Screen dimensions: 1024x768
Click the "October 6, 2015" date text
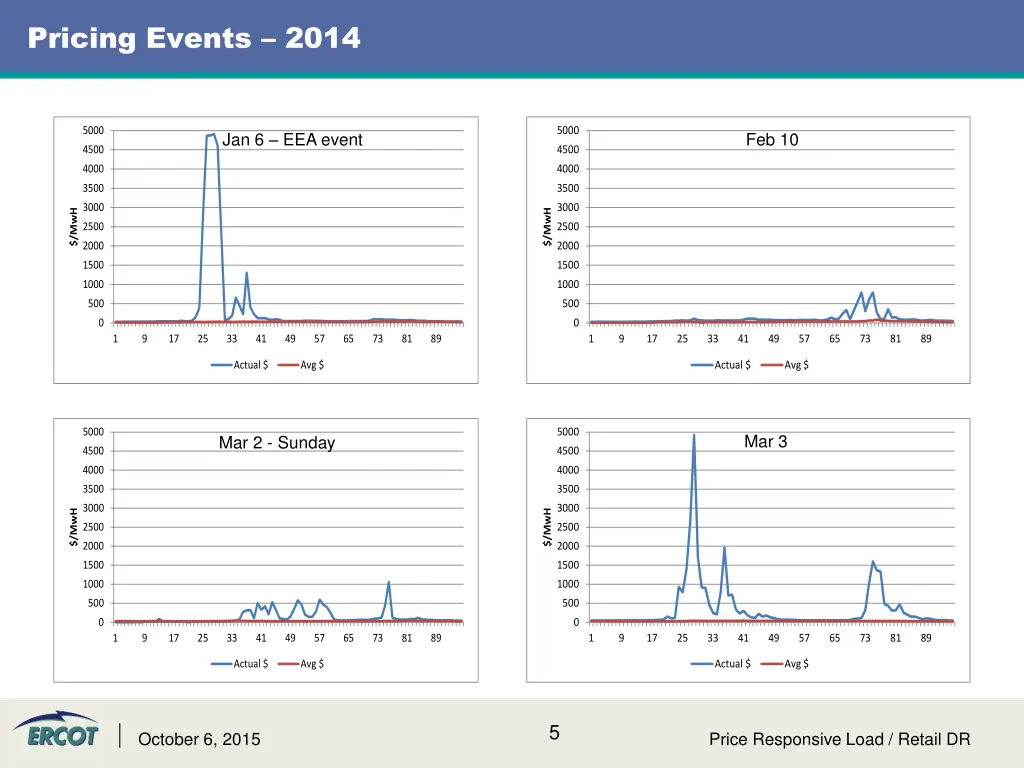(199, 740)
